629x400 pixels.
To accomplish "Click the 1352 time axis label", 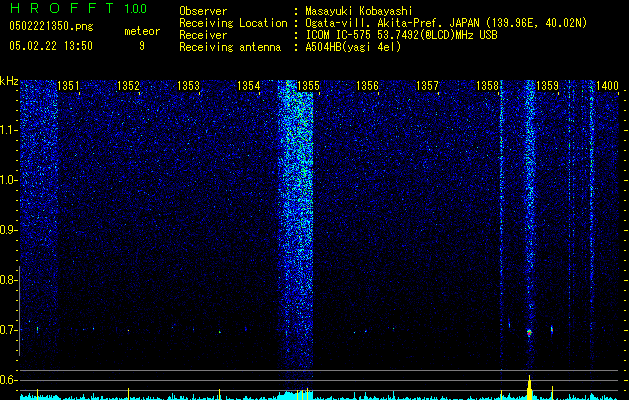I will (x=128, y=86).
